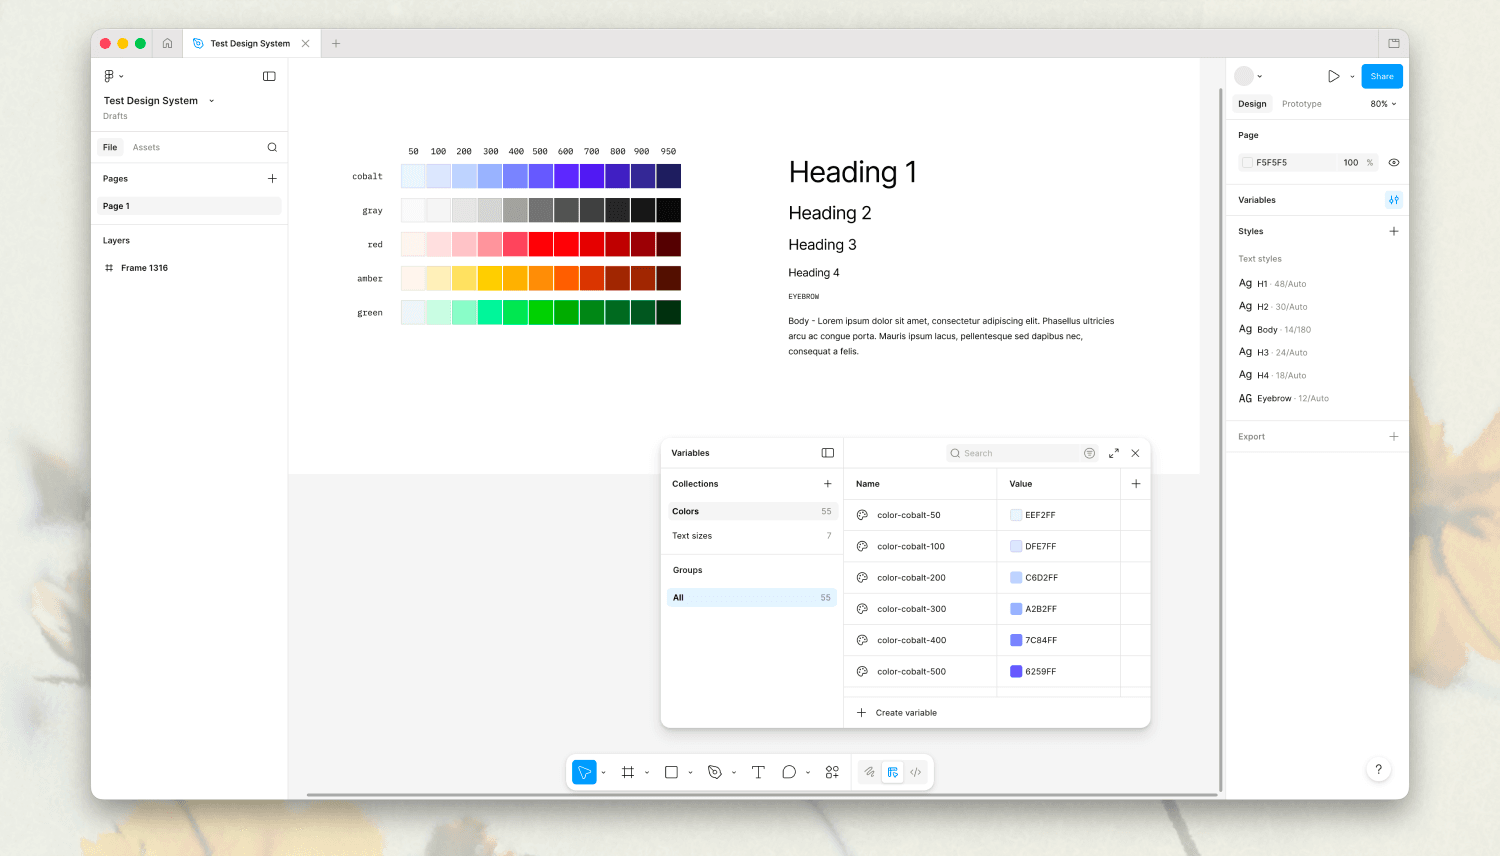
Task: Switch to the Prototype tab
Action: pos(1302,104)
